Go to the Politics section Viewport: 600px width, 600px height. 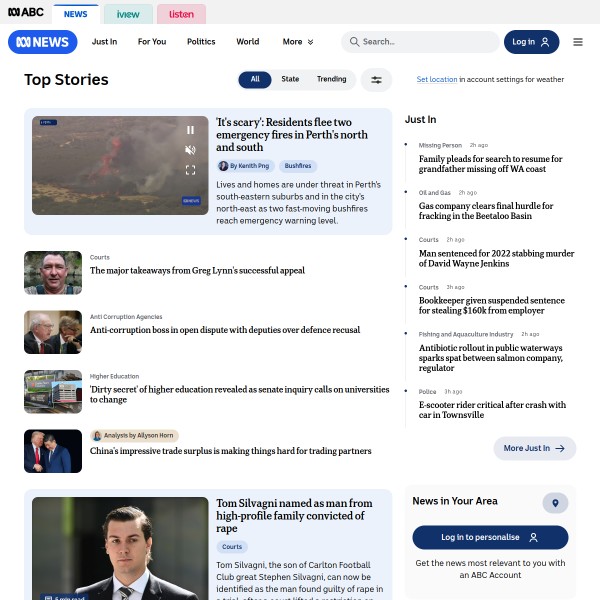(201, 42)
